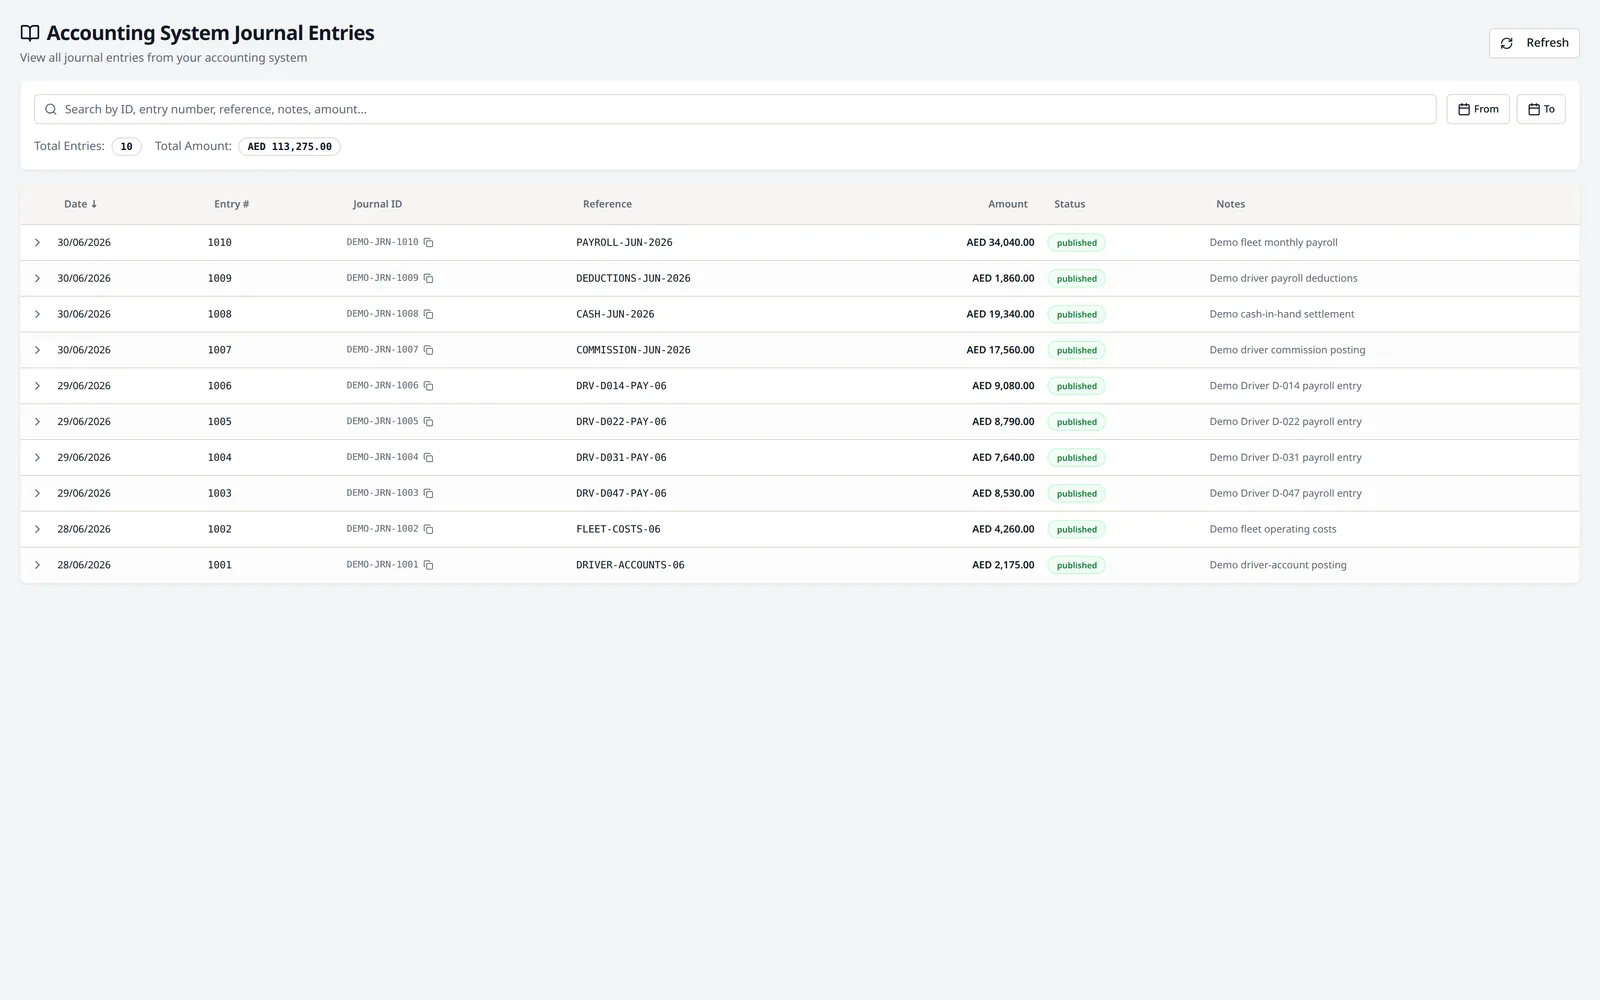Expand row for entry 1004
1600x1000 pixels.
(x=37, y=458)
